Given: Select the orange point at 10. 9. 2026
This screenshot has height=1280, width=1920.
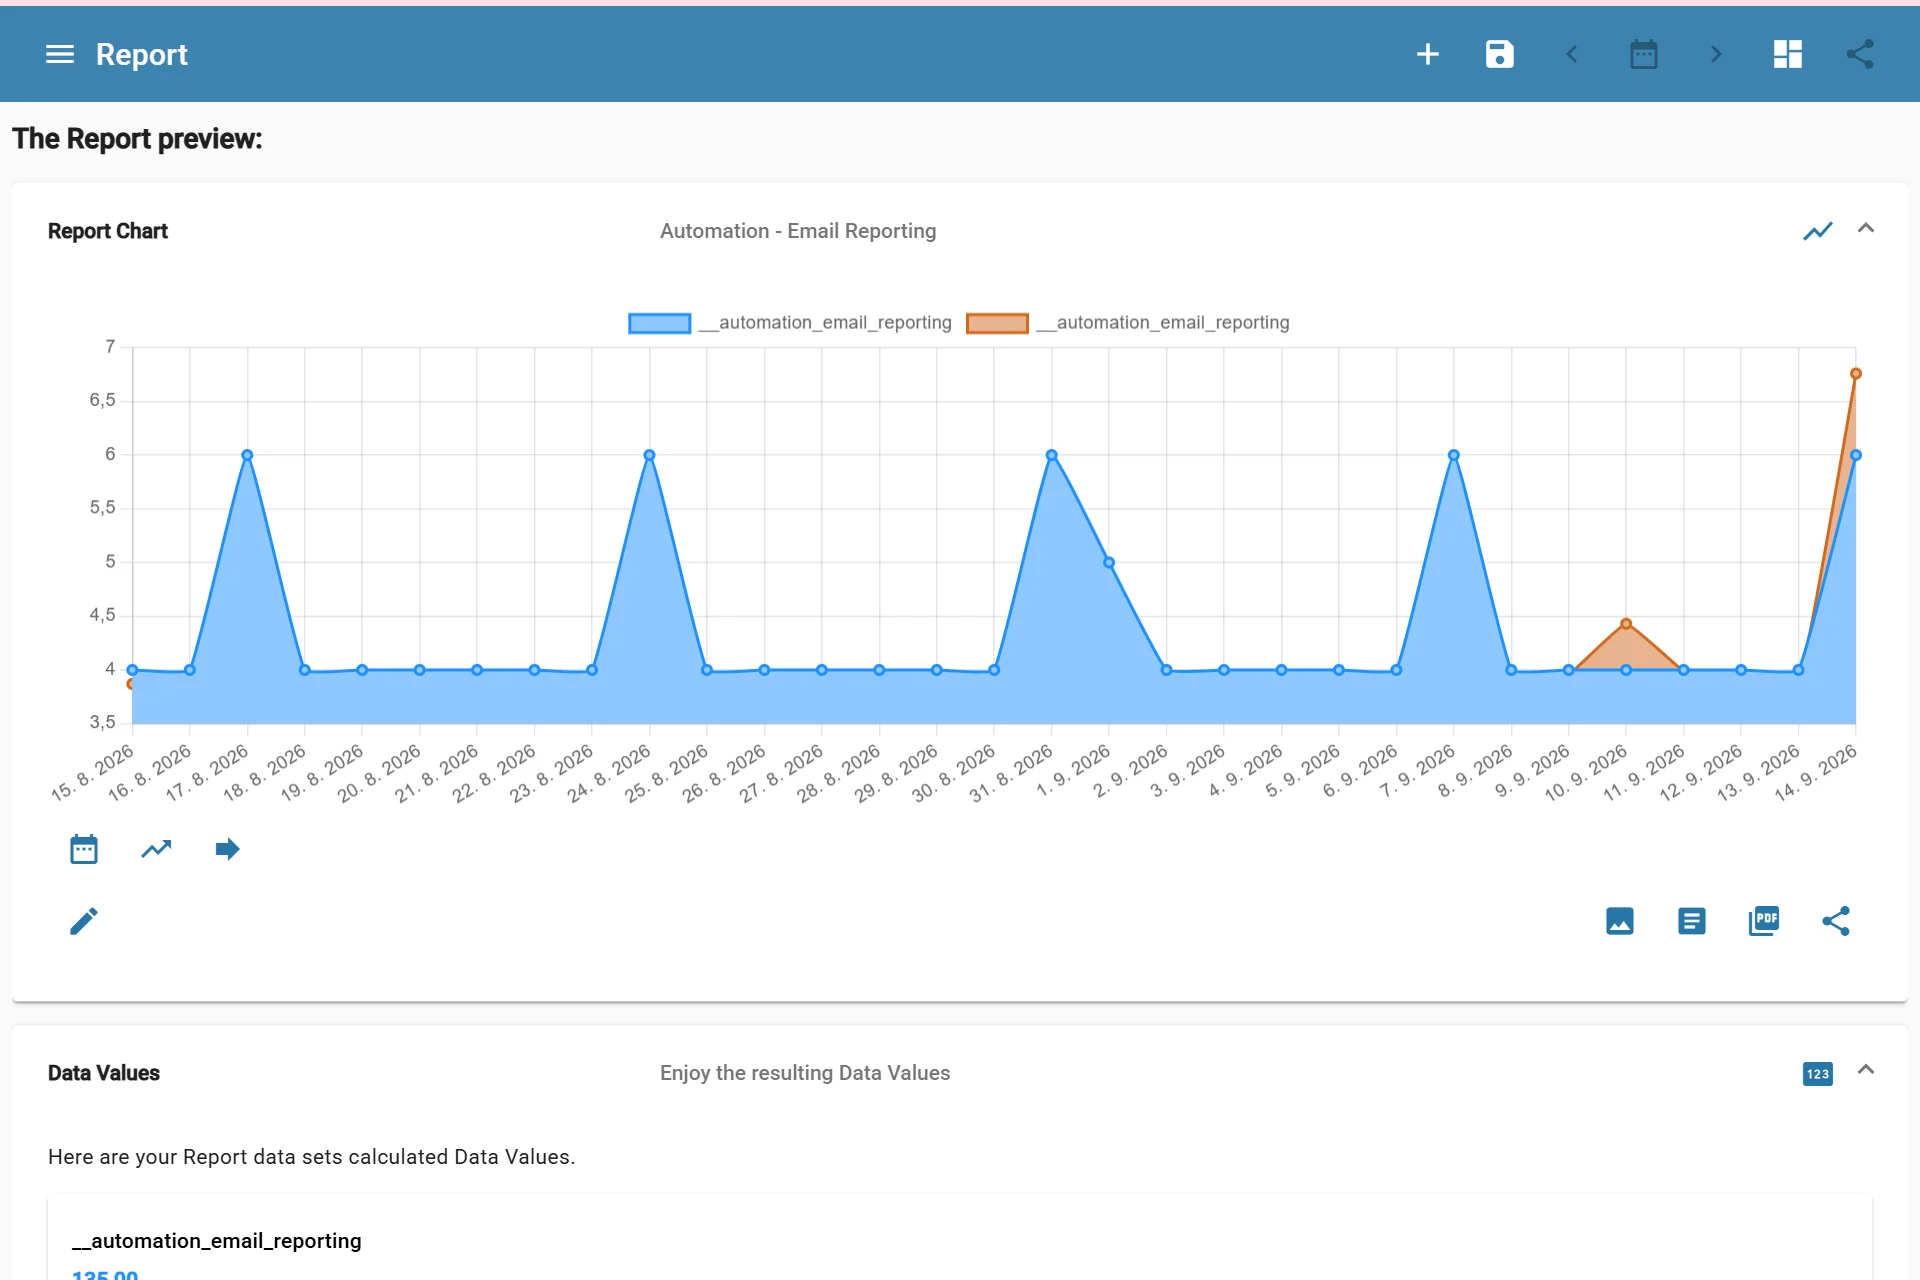Looking at the screenshot, I should [1626, 624].
